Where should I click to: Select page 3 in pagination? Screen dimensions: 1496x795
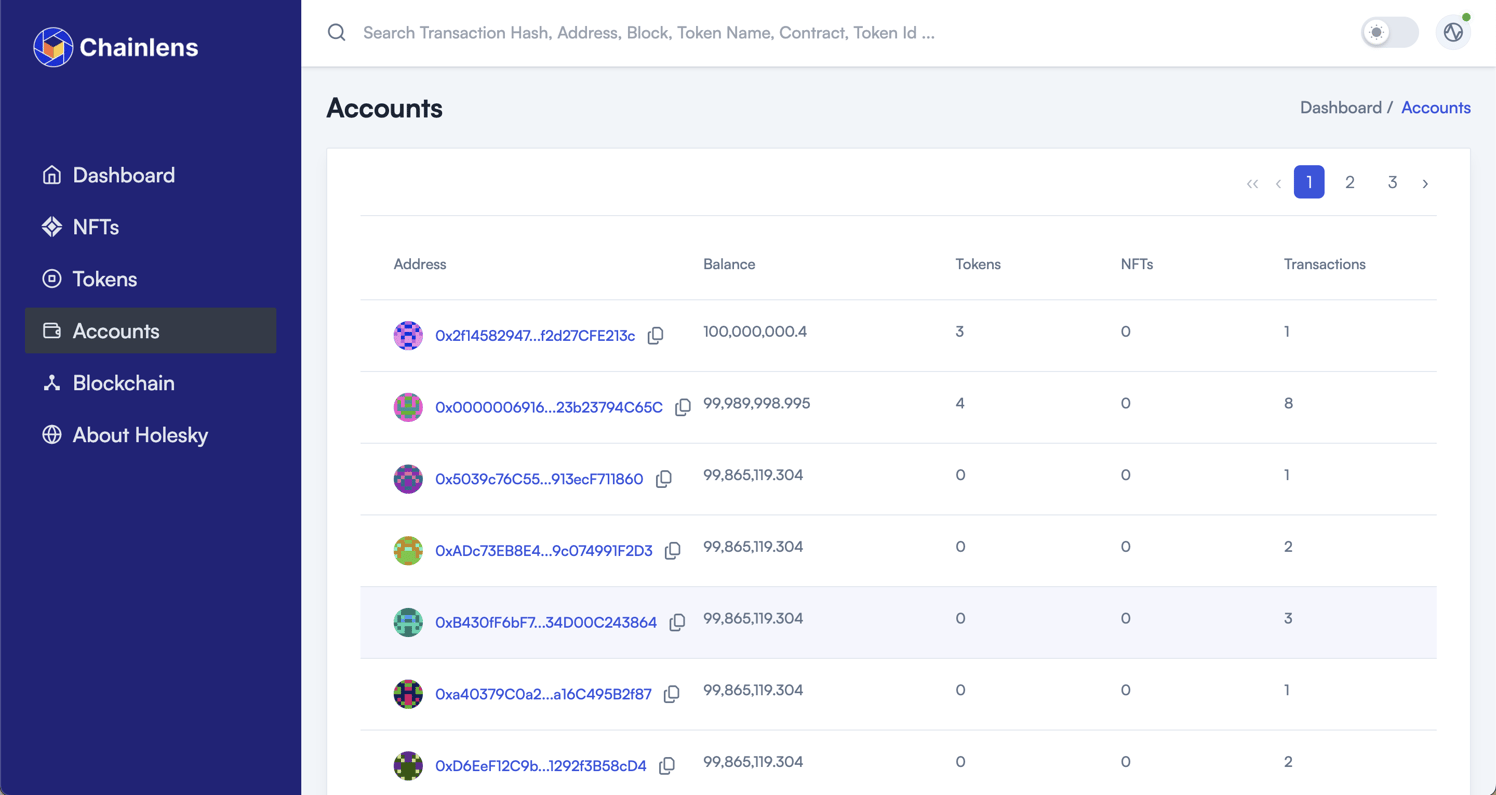click(x=1392, y=183)
